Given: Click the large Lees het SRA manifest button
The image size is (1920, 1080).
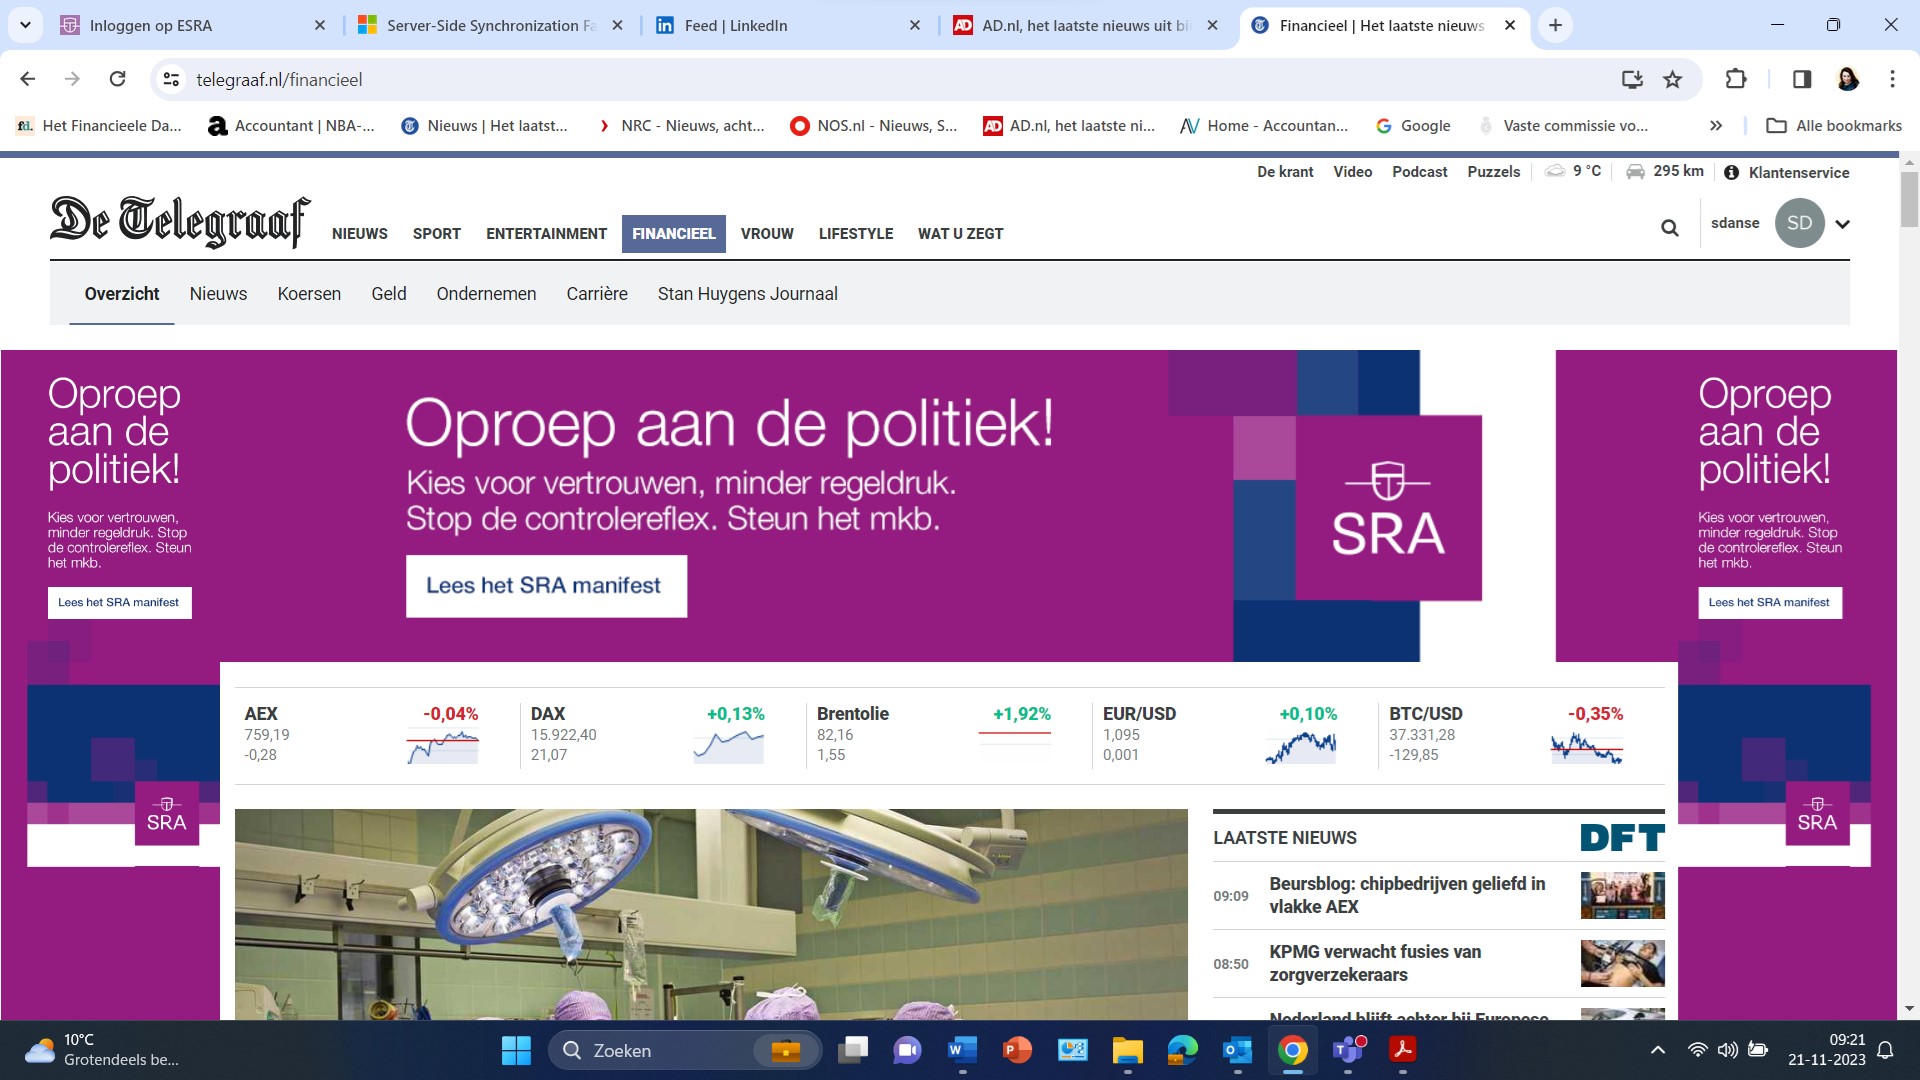Looking at the screenshot, I should coord(546,586).
